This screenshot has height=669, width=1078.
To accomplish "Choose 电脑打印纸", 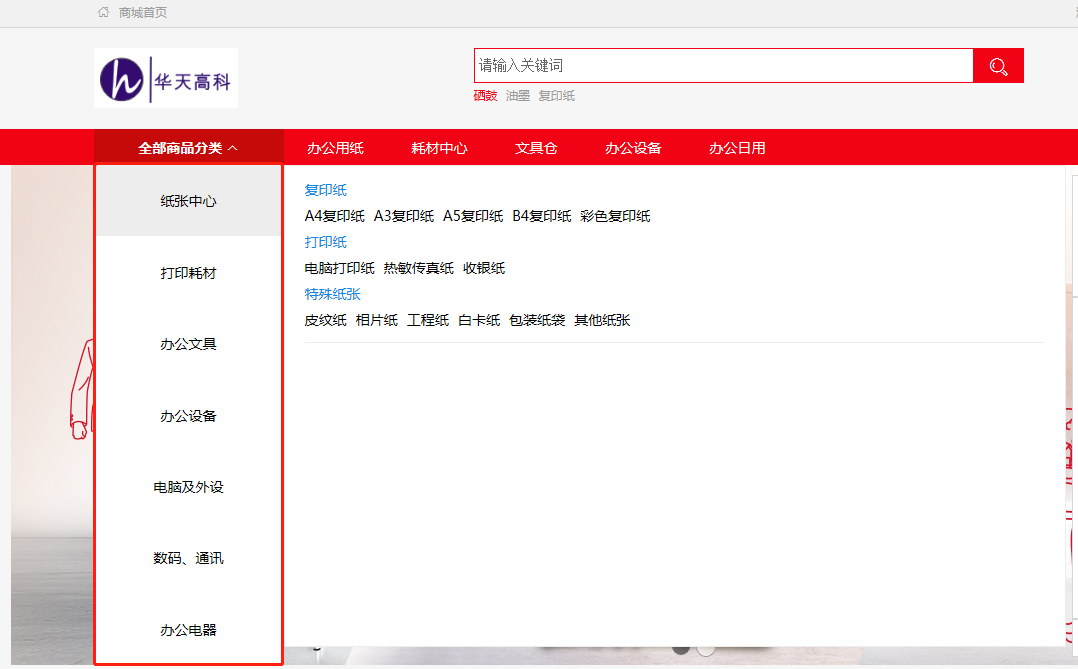I will pyautogui.click(x=340, y=268).
